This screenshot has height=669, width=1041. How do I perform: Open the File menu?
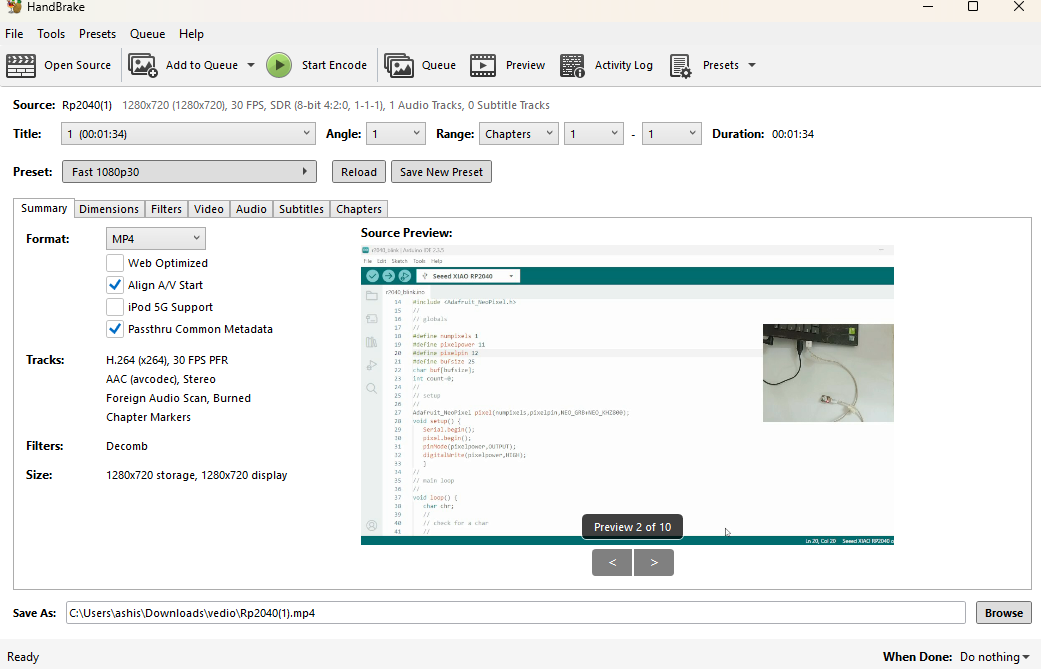(x=14, y=34)
